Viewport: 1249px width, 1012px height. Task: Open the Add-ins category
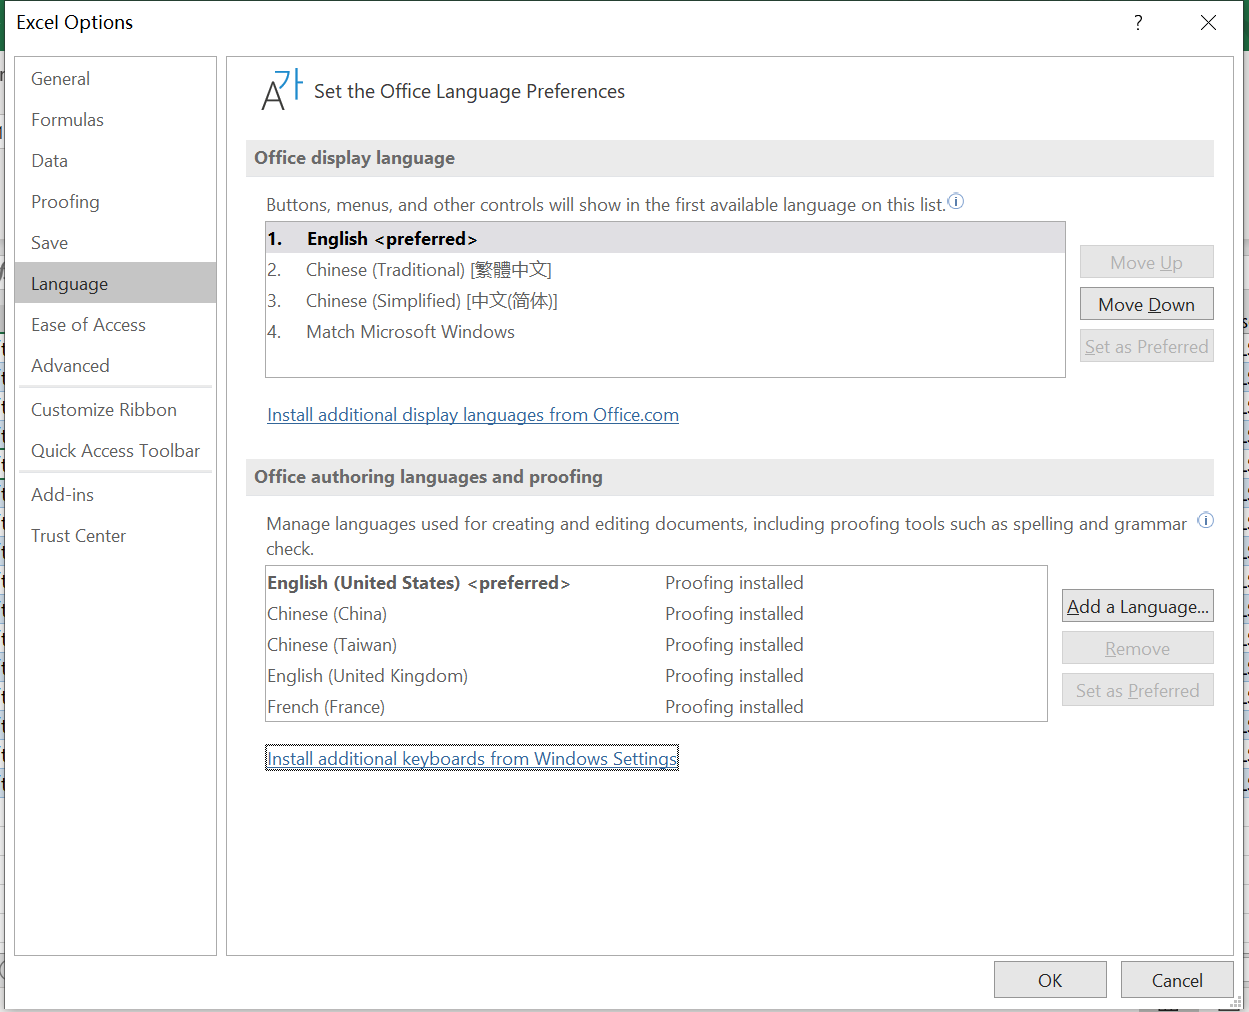(115, 495)
